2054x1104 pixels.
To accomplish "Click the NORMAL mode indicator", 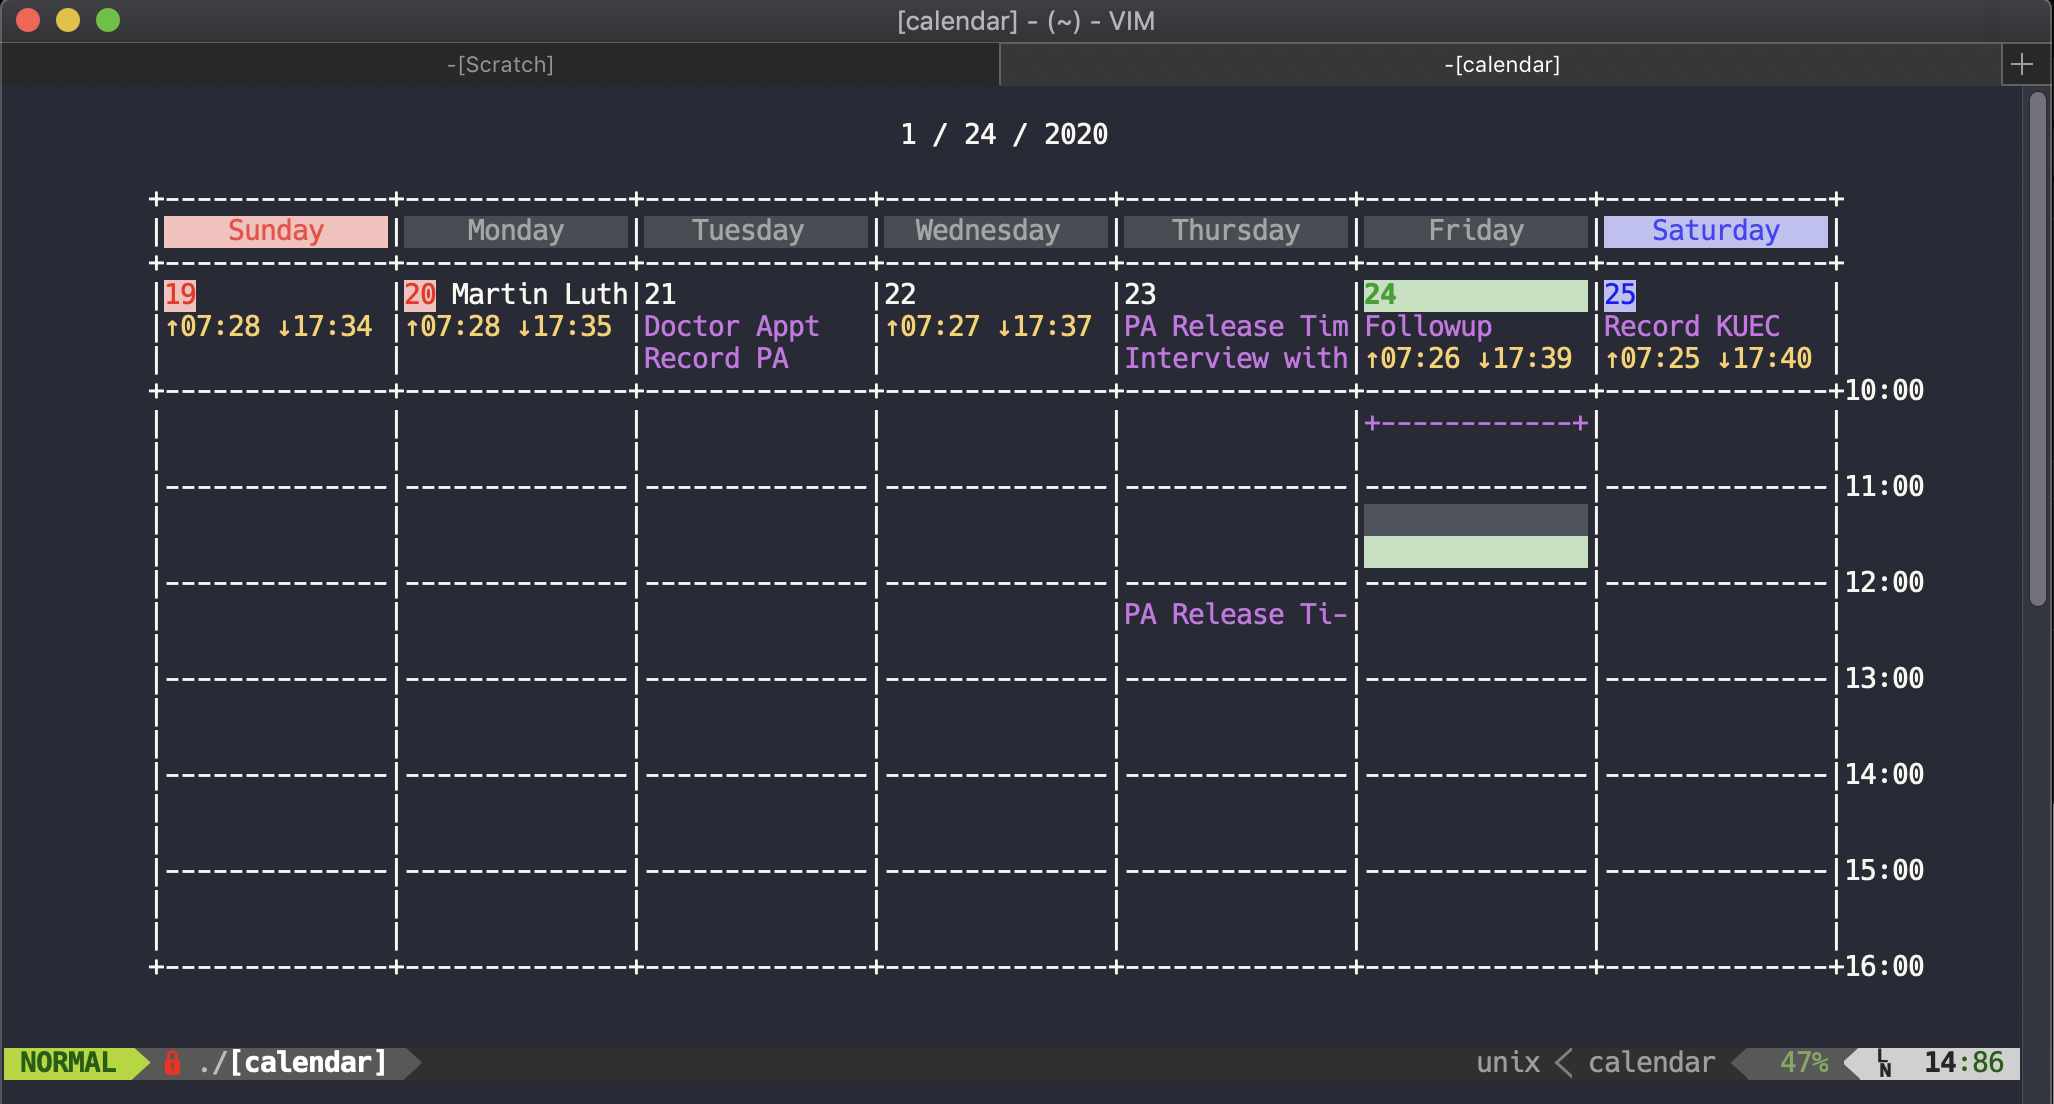I will (x=68, y=1062).
